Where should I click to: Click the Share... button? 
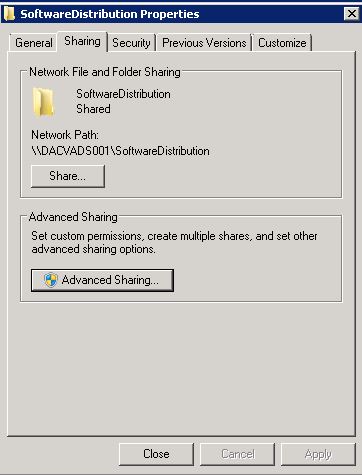68,176
